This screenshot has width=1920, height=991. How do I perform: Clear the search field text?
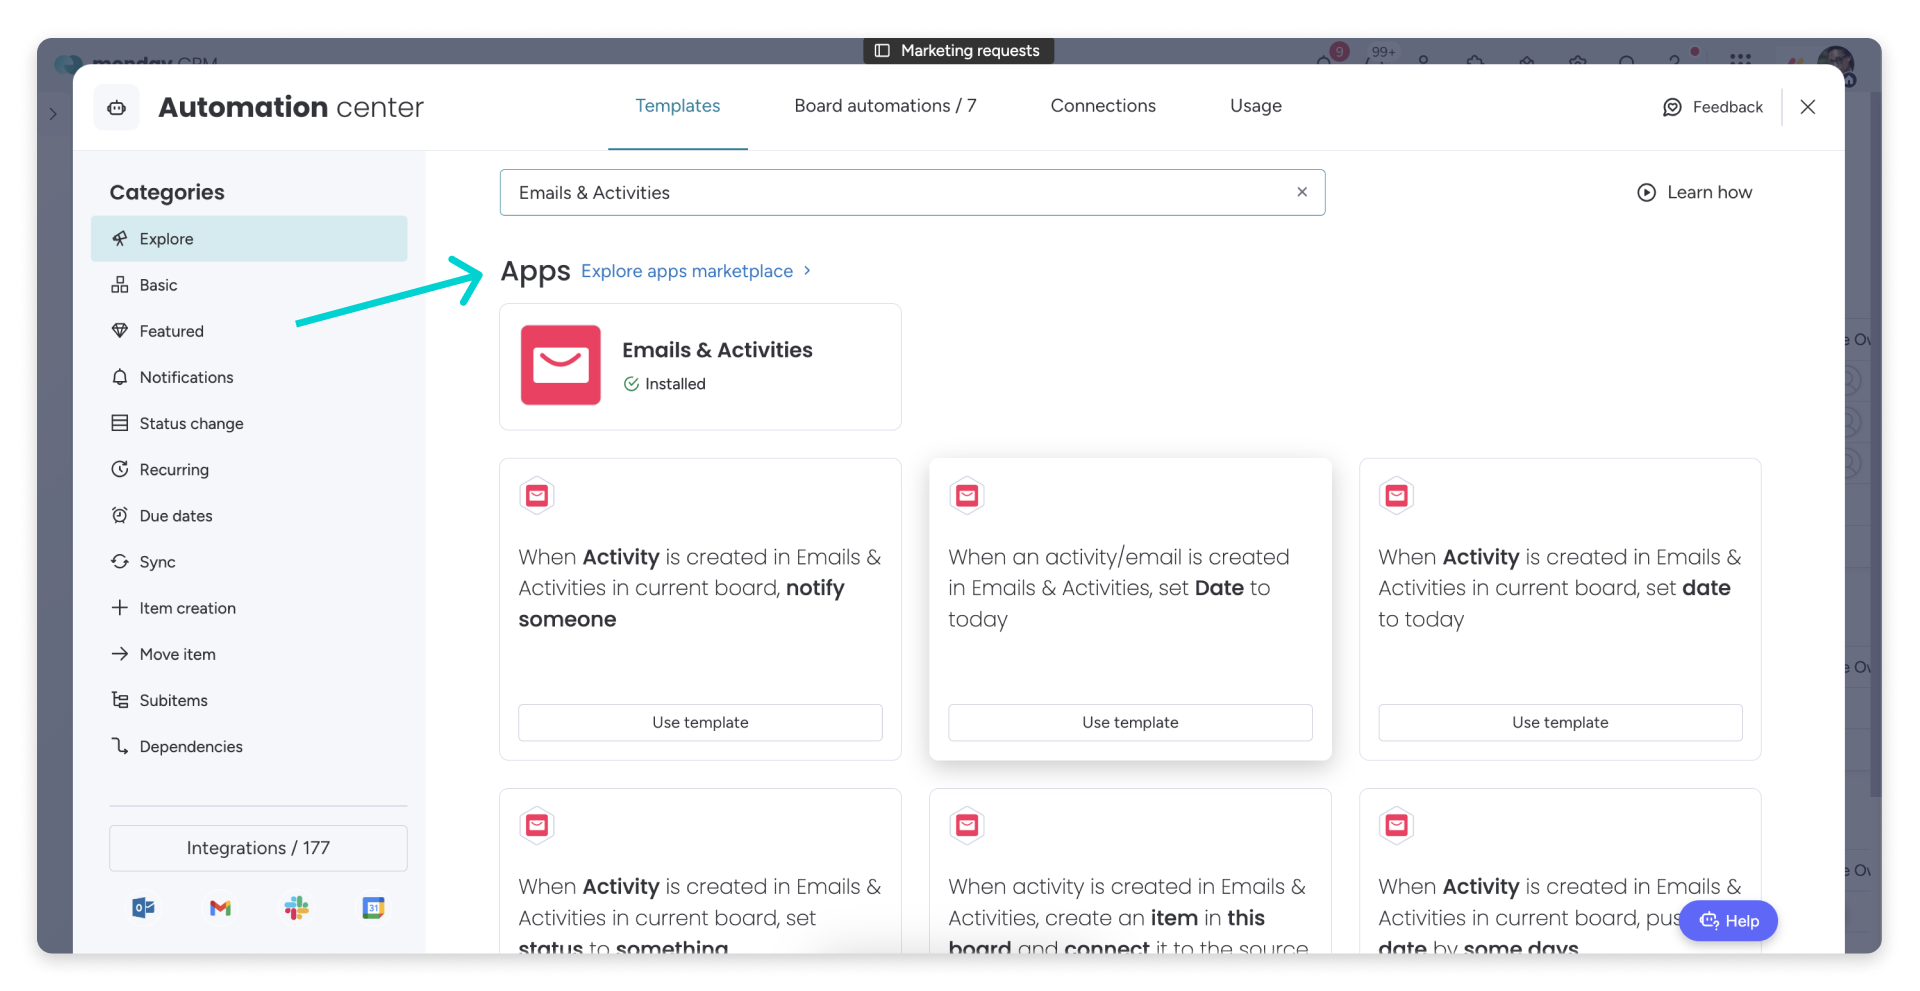[x=1301, y=192]
